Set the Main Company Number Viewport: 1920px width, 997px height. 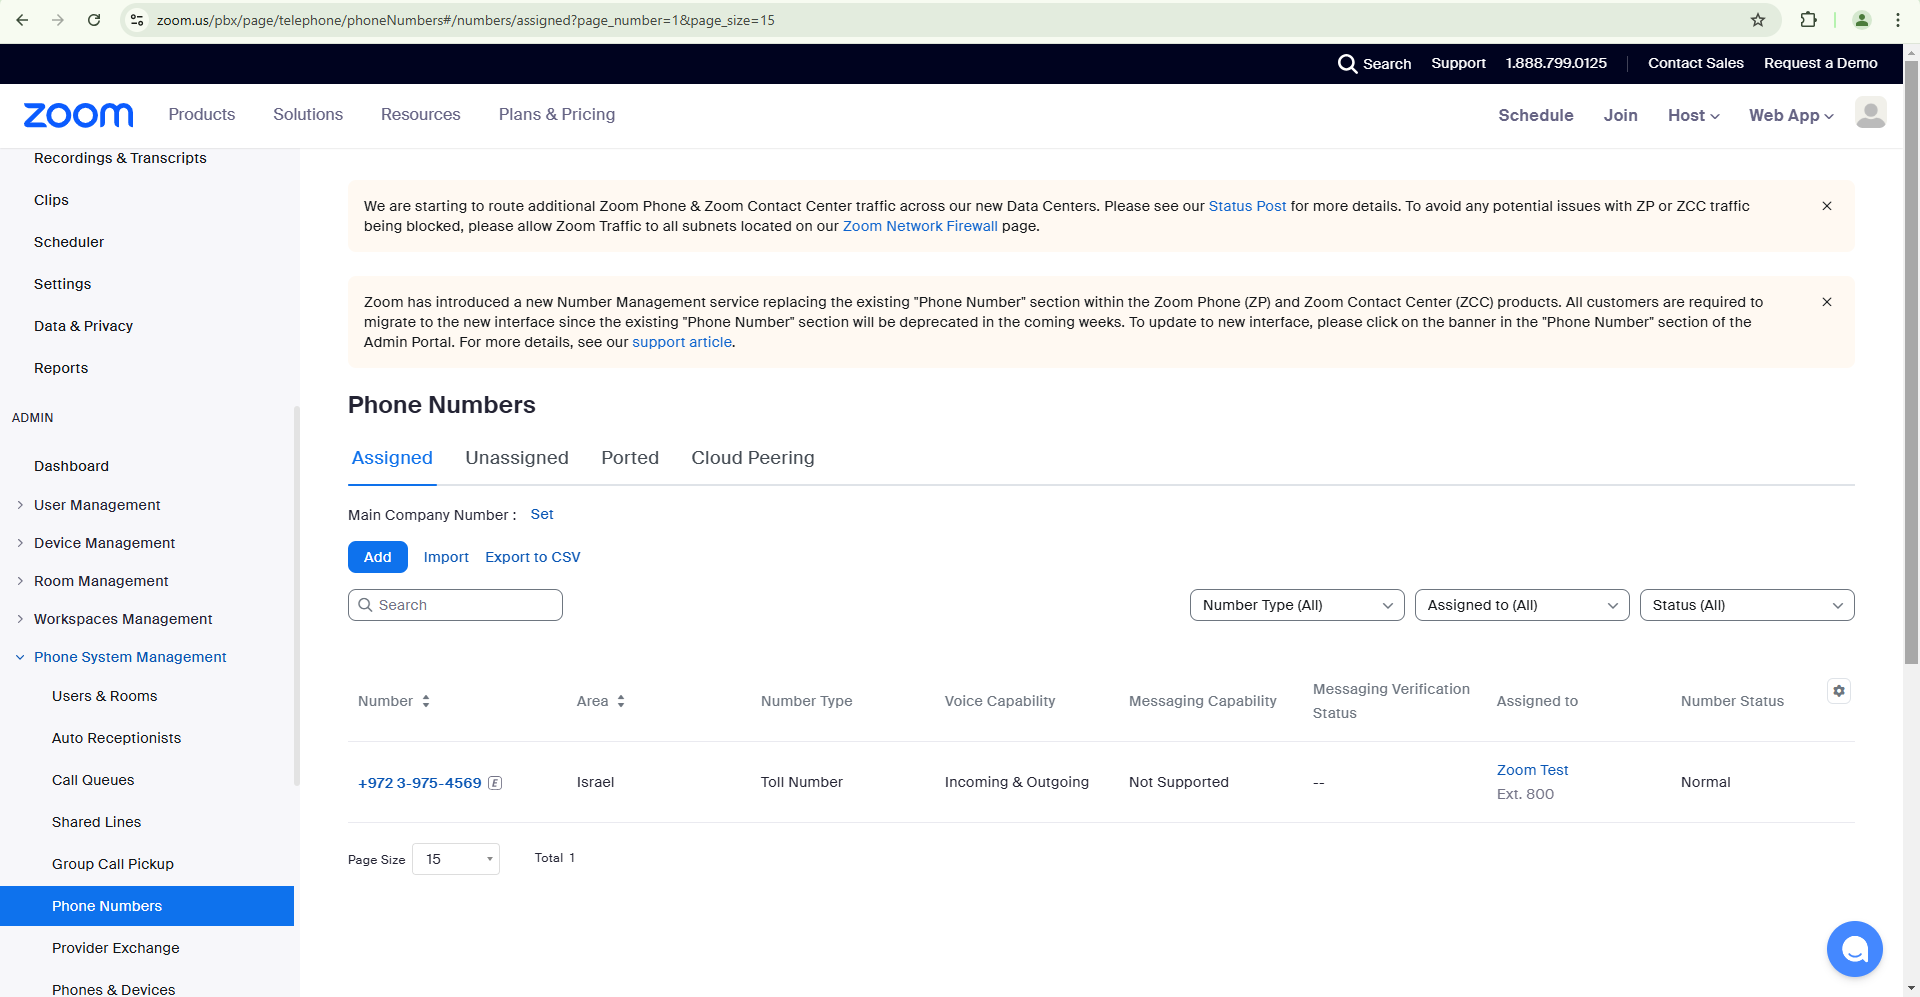click(x=542, y=514)
